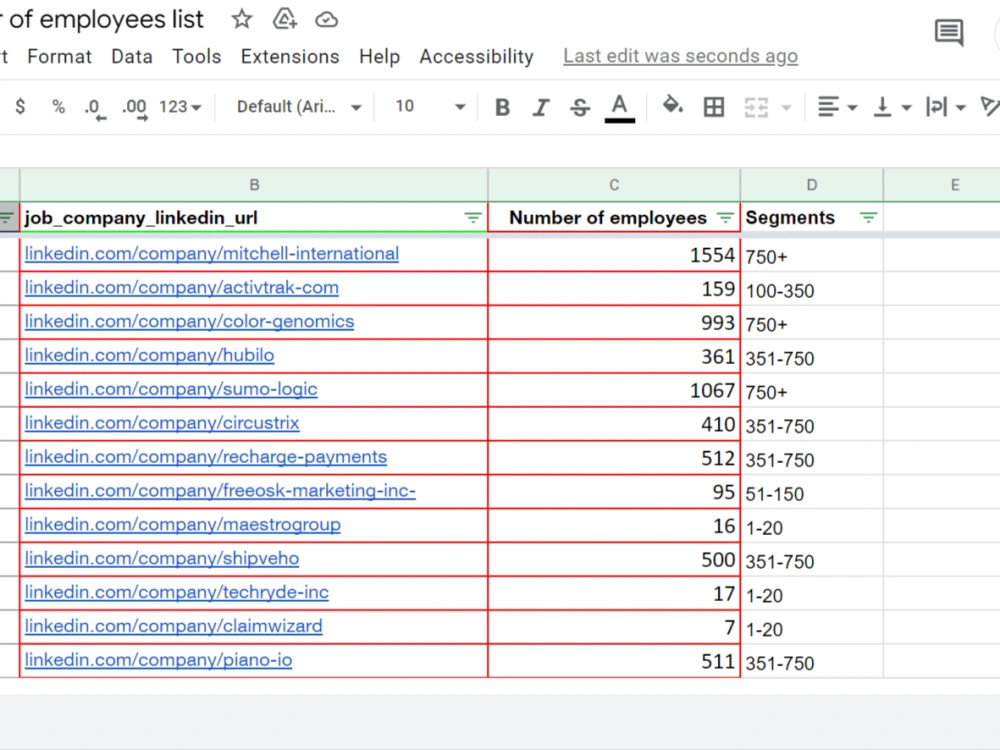Decrease decimal places
This screenshot has width=1000, height=750.
(x=95, y=108)
